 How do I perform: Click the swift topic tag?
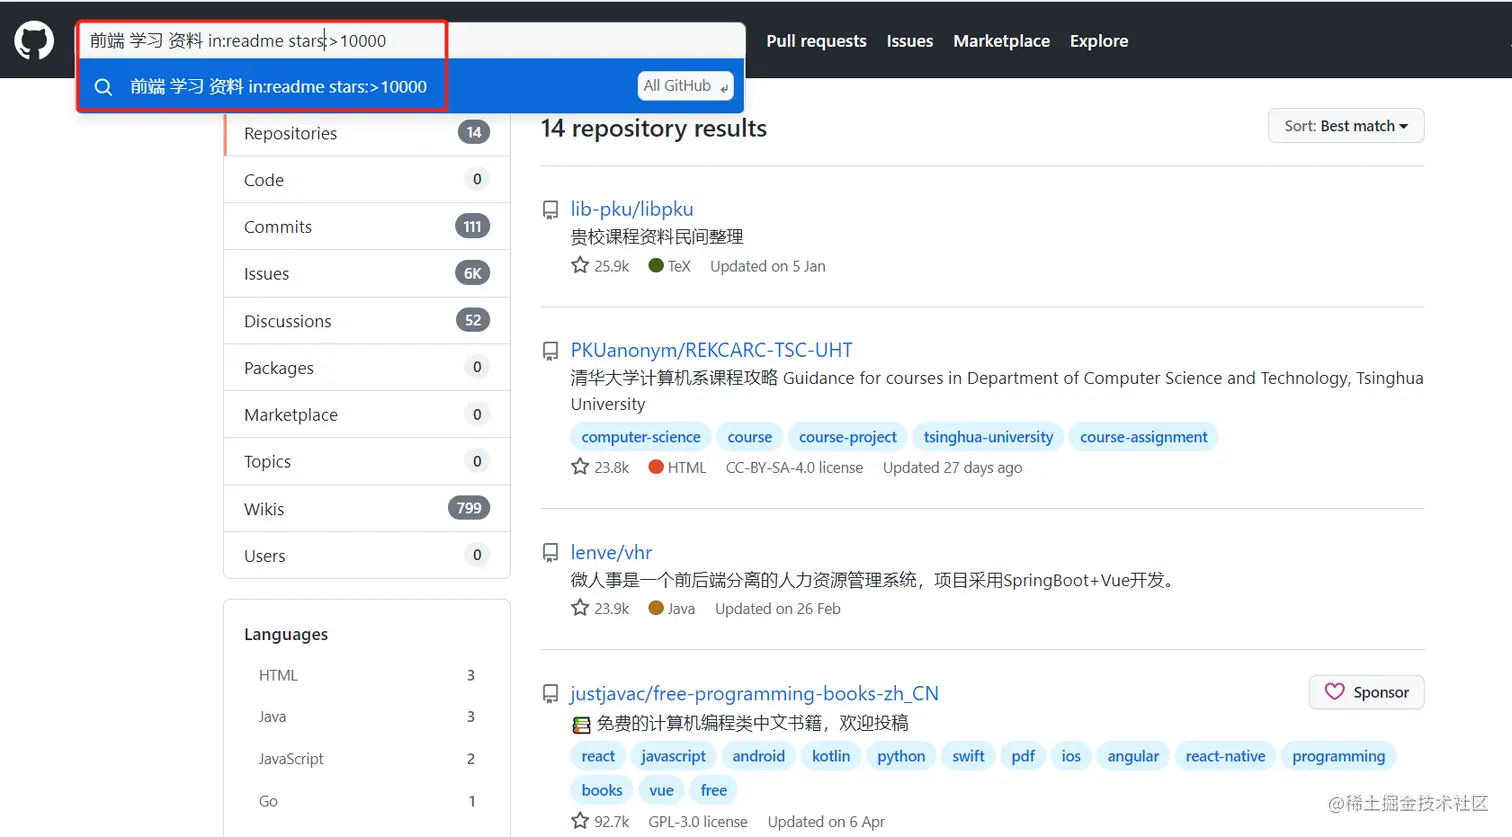point(968,756)
